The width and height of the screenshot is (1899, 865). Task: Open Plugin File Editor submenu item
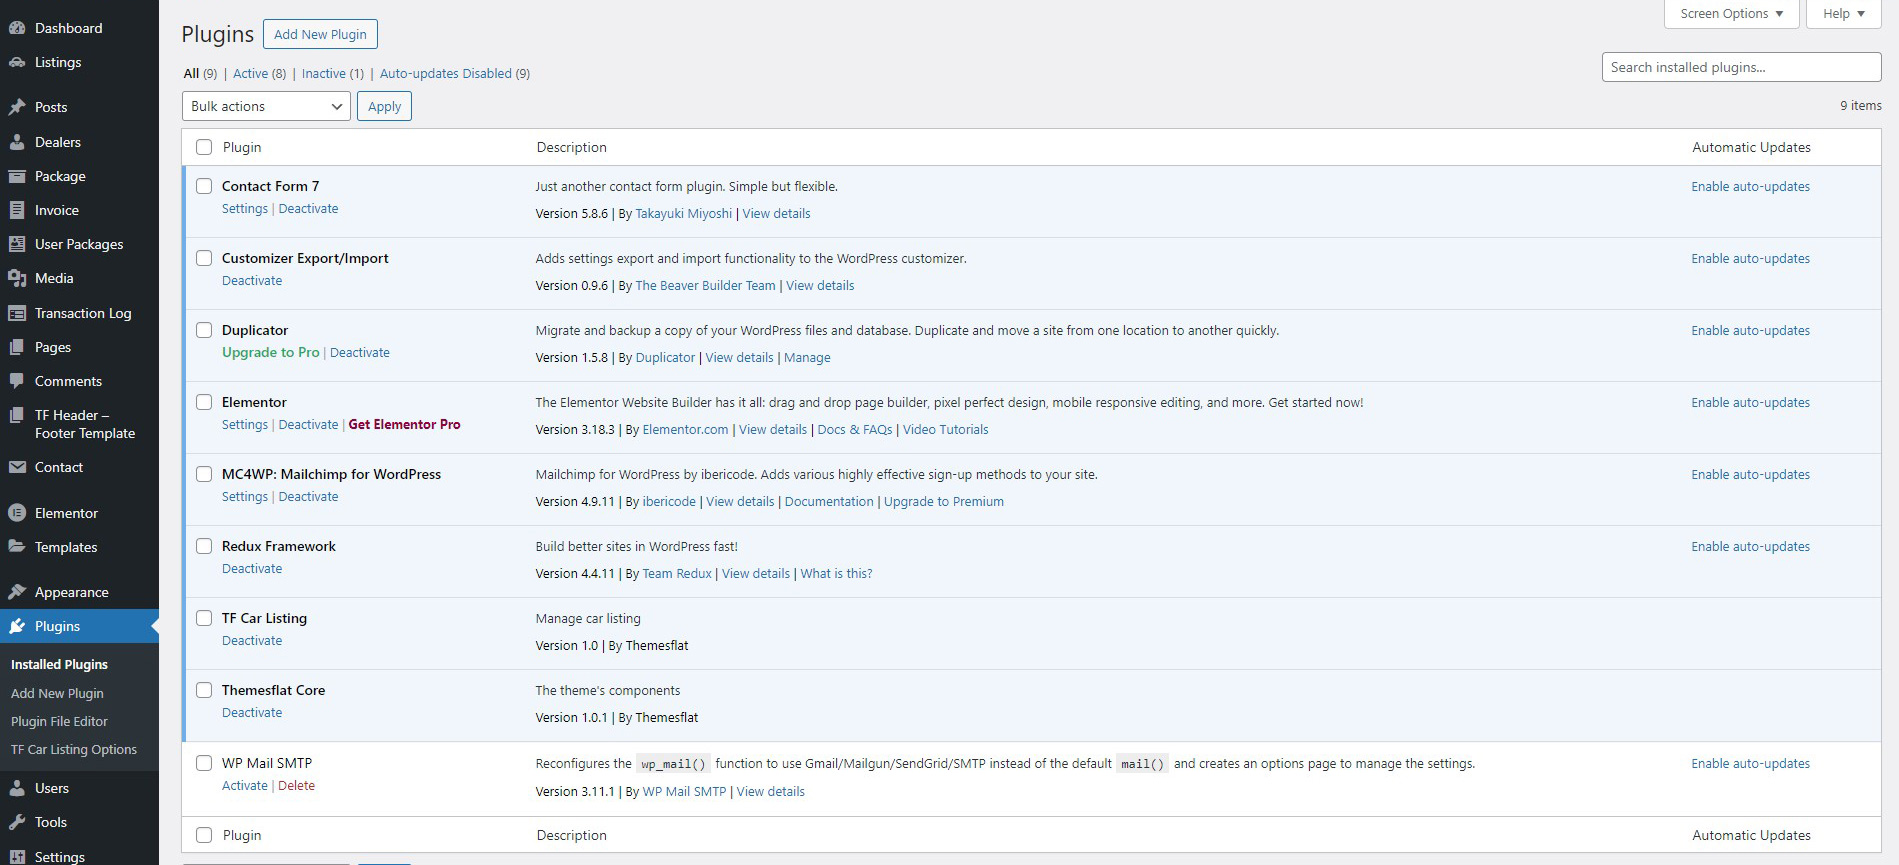(x=59, y=721)
